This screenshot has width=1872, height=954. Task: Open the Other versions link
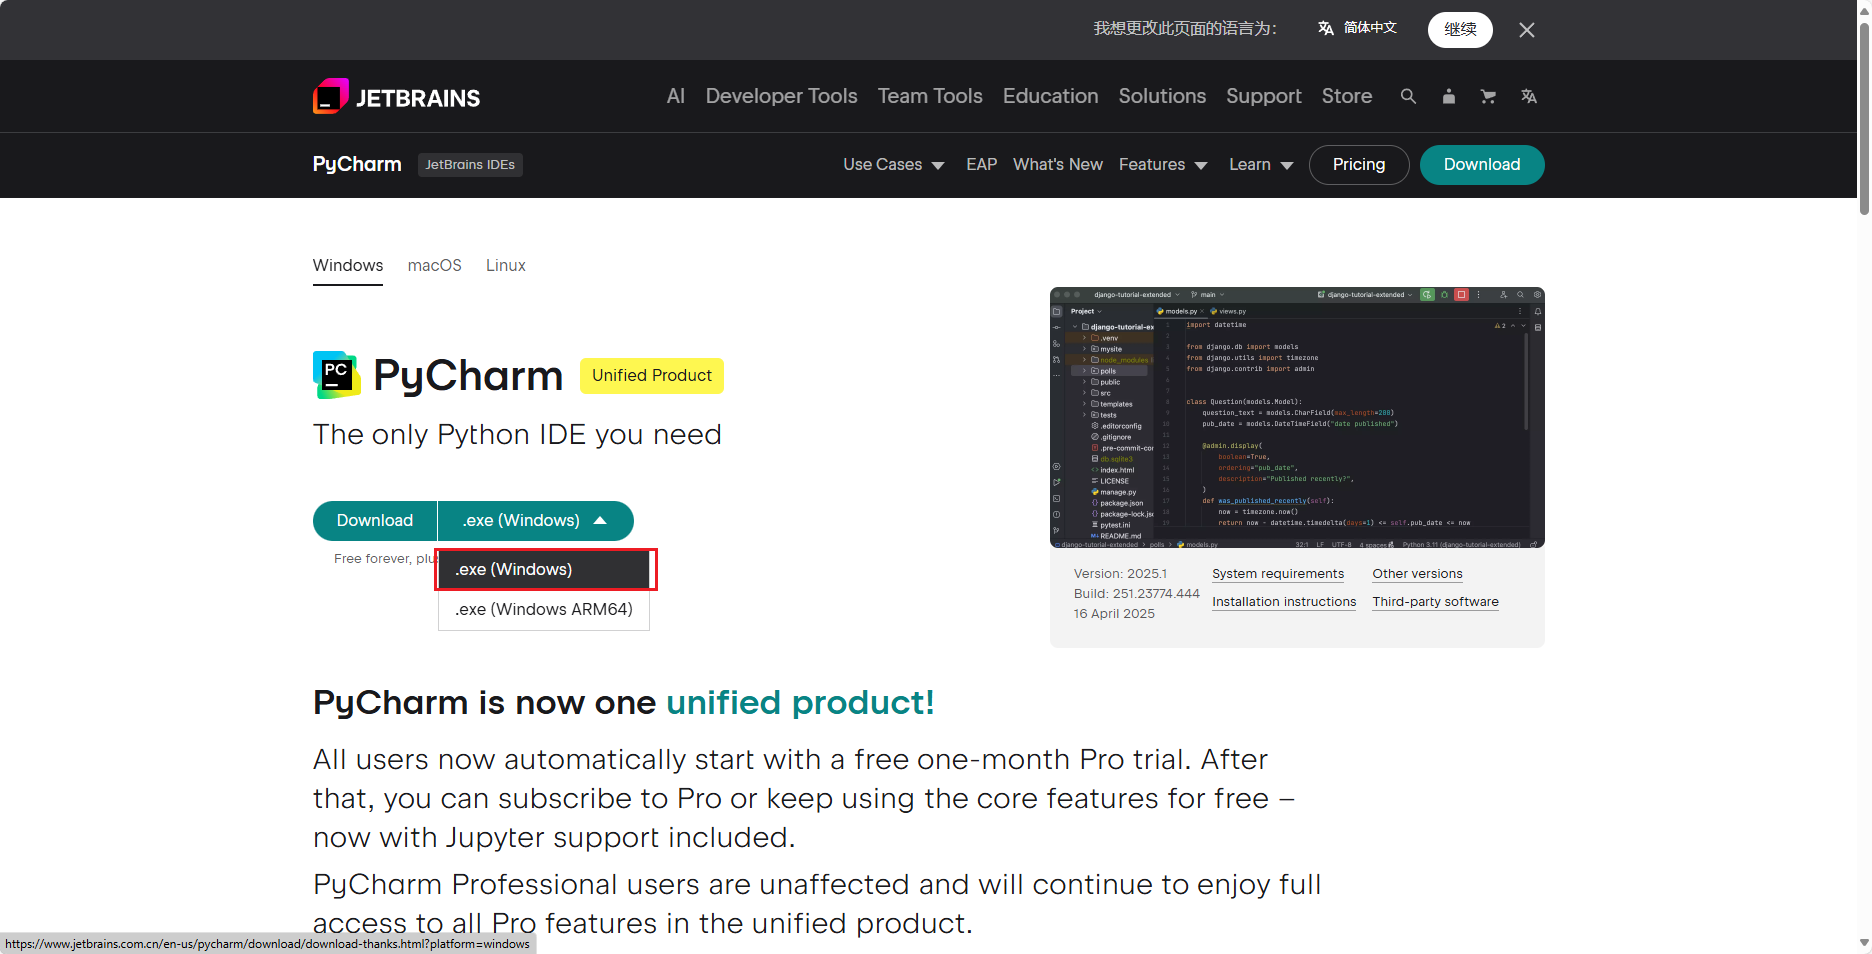1417,574
